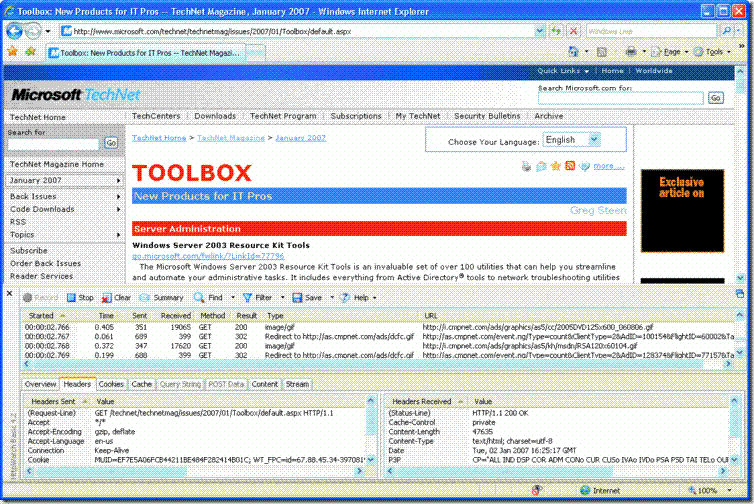Switch to the Content tab
Screen dimensions: 754x504
[264, 384]
